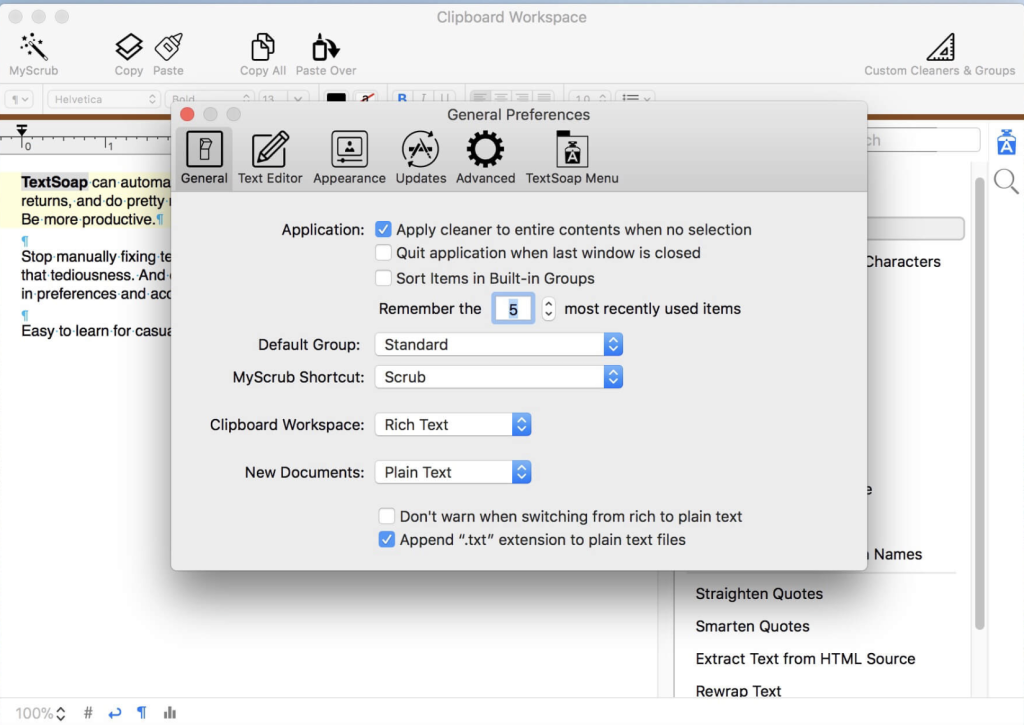
Task: Click the Copy toolbar icon
Action: click(129, 47)
